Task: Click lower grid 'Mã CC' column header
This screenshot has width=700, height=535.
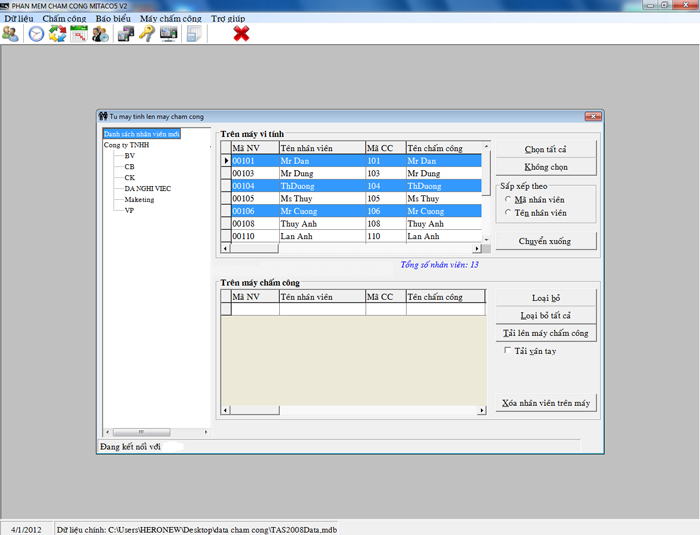Action: click(386, 297)
